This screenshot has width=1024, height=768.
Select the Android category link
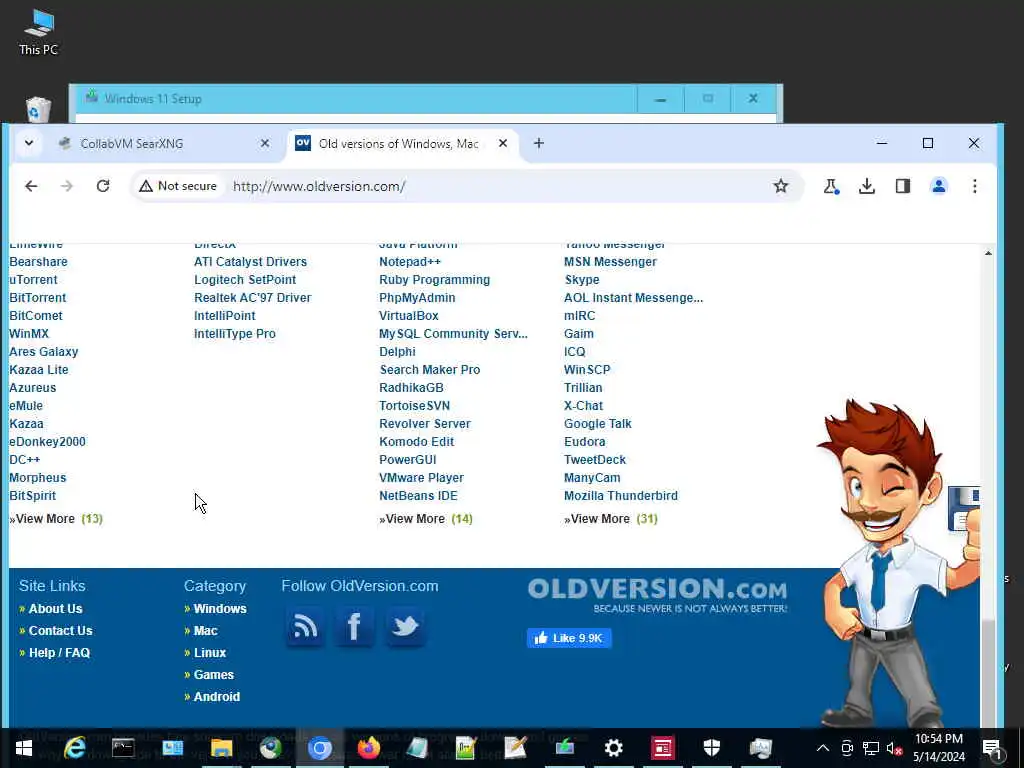pyautogui.click(x=217, y=697)
